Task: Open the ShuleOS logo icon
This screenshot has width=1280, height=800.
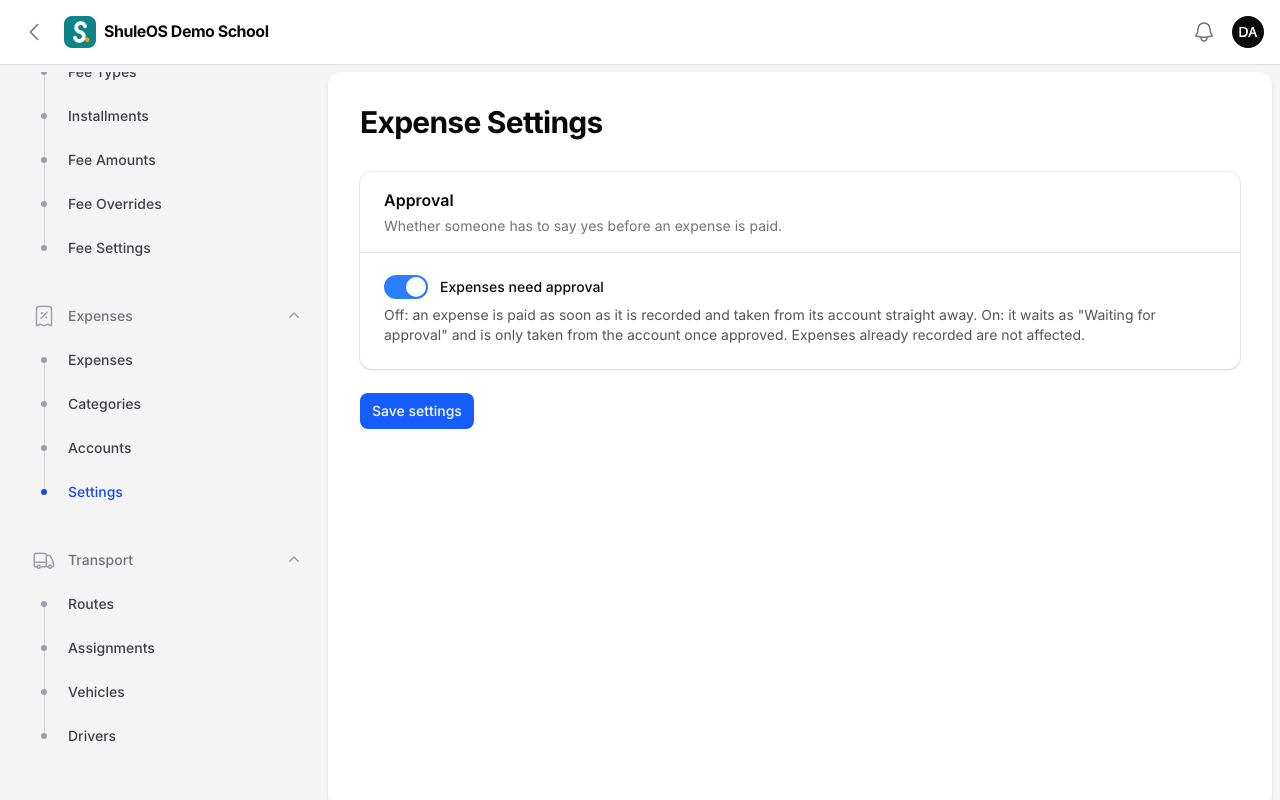Action: pyautogui.click(x=80, y=32)
